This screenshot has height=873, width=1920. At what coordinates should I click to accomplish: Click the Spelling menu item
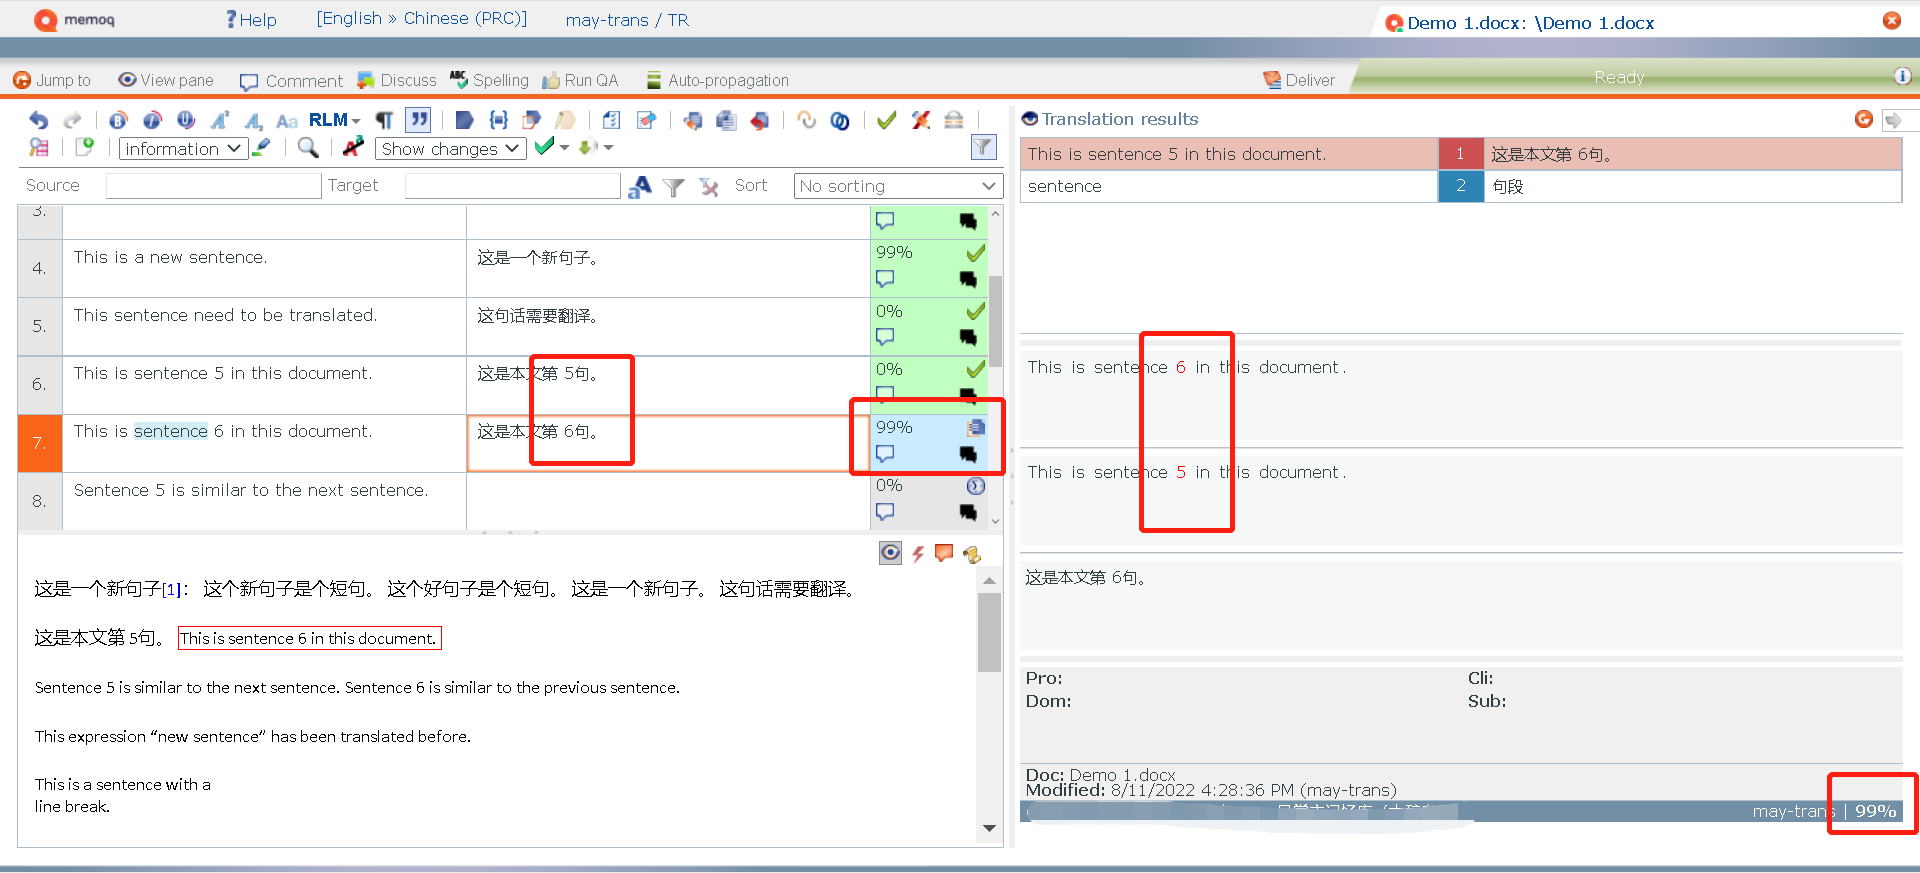489,80
